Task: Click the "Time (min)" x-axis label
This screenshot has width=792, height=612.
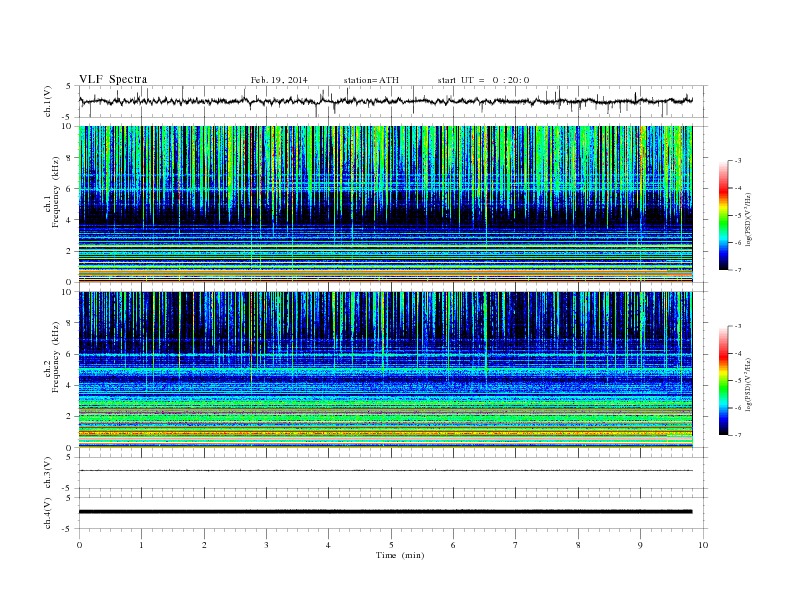Action: point(400,555)
